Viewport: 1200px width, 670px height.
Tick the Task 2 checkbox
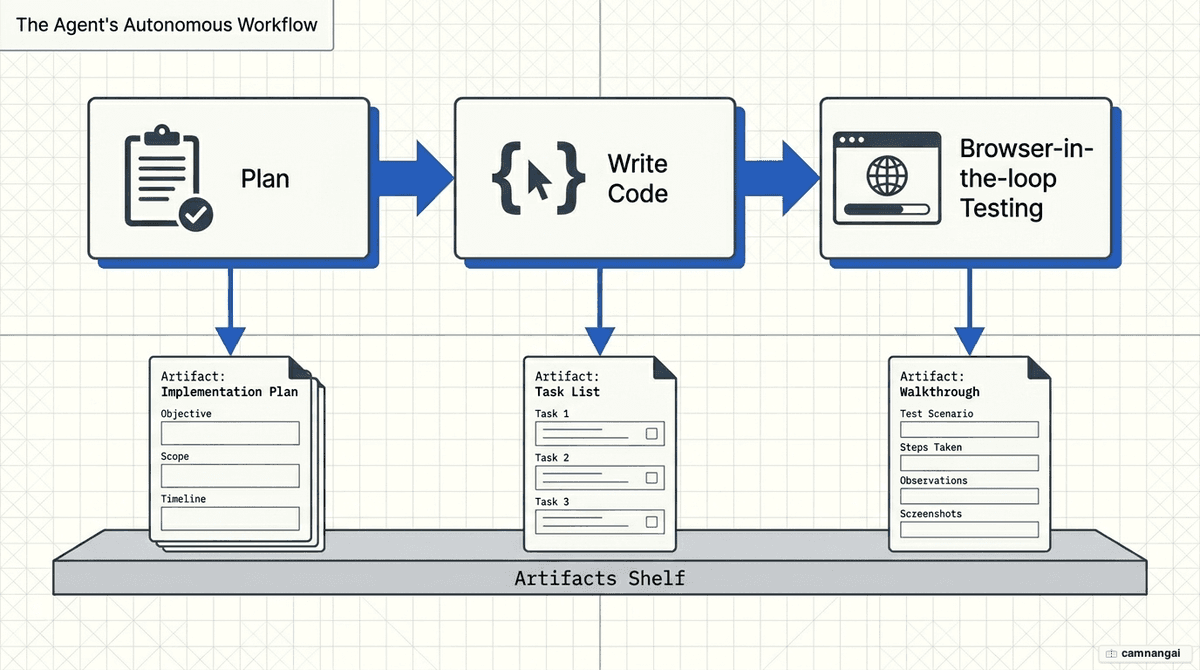click(x=652, y=478)
